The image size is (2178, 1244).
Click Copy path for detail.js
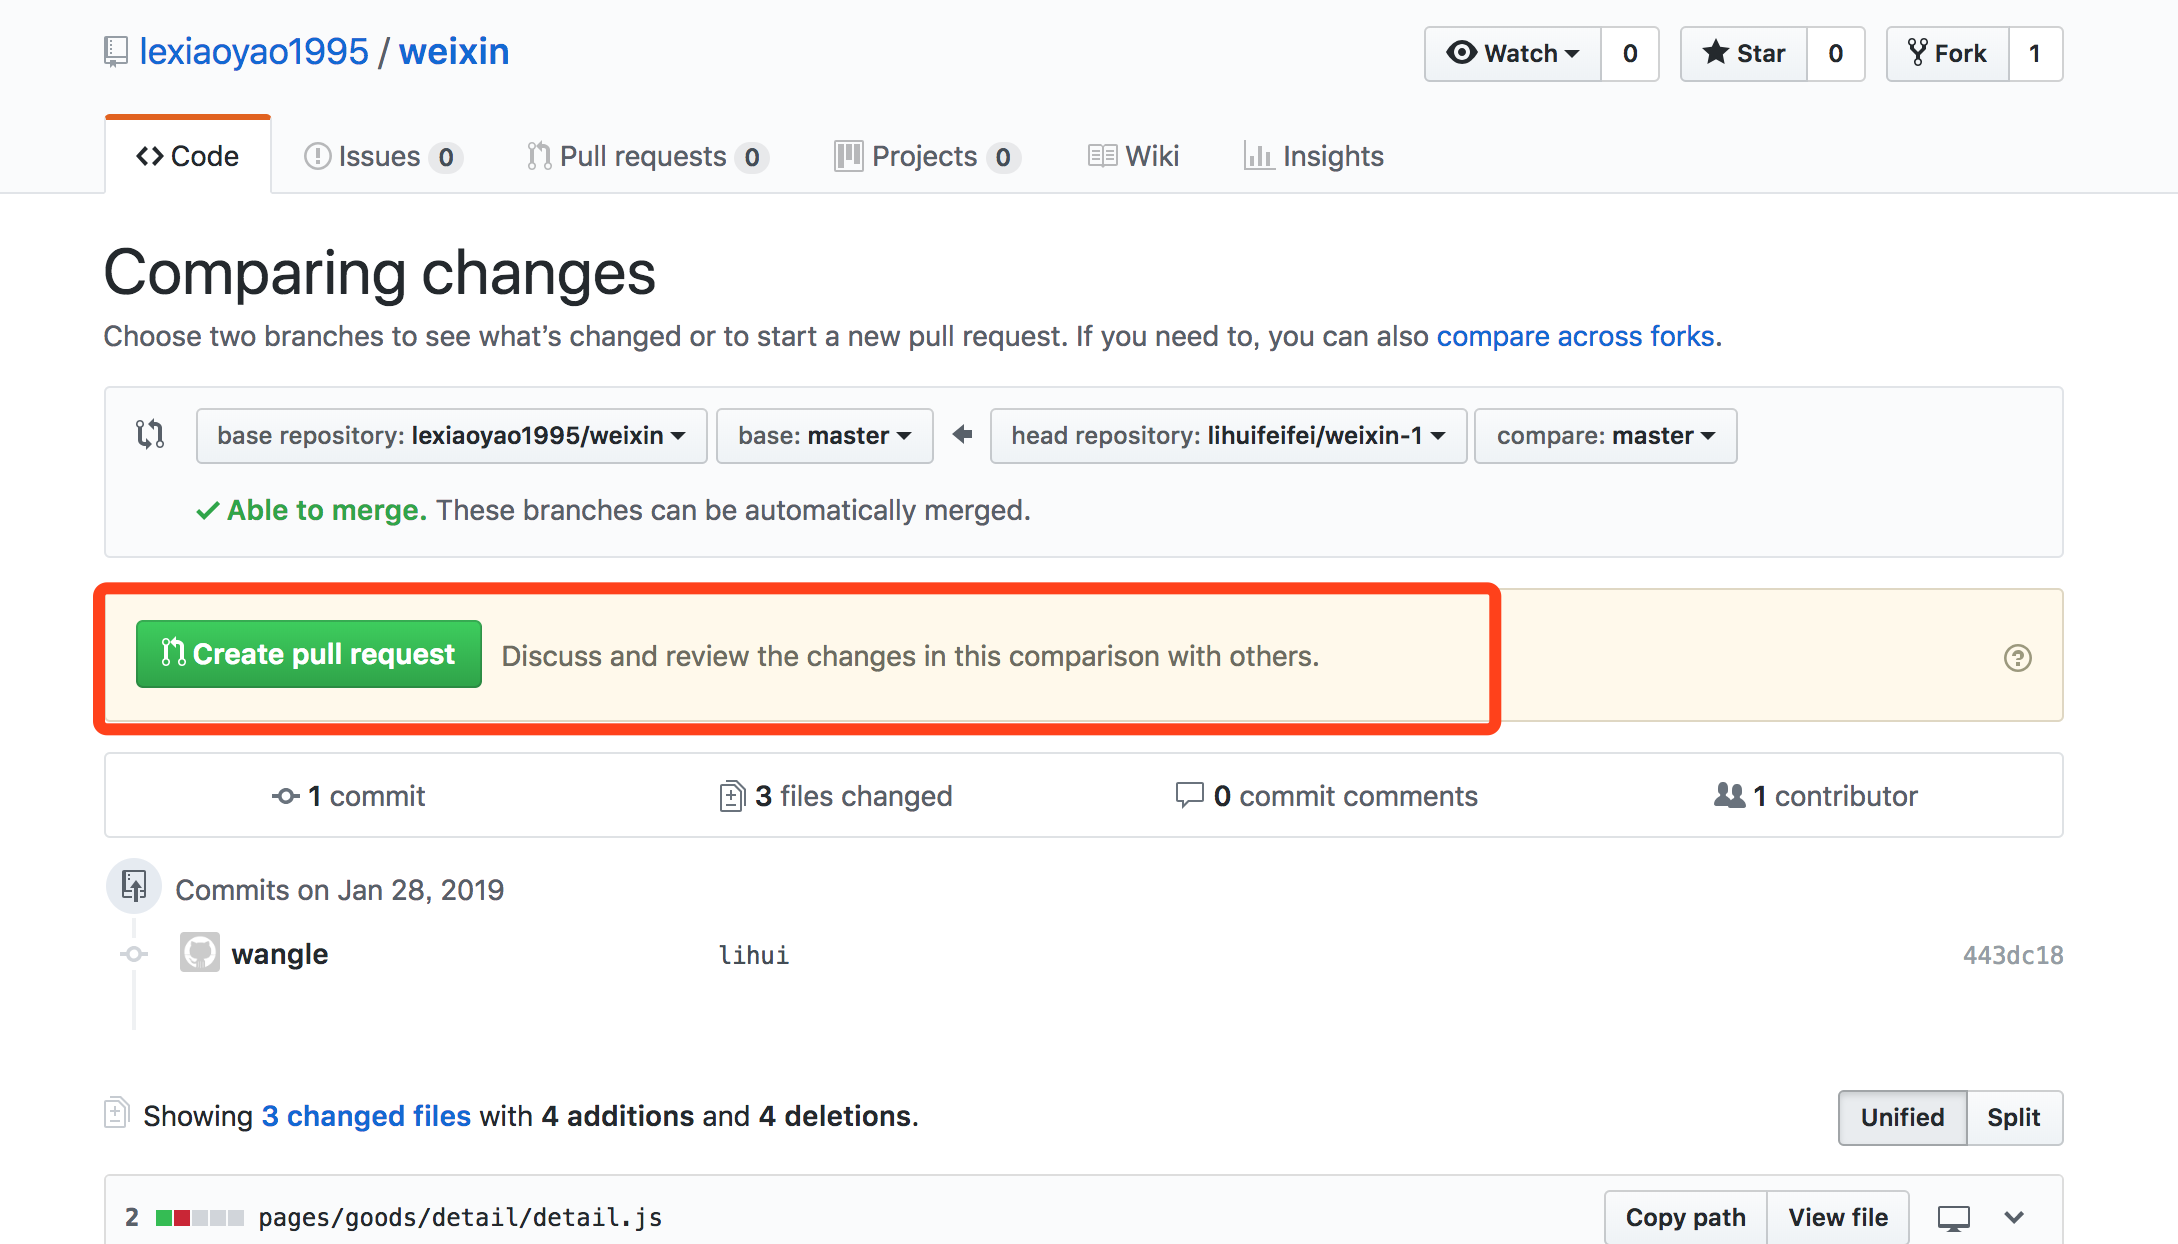point(1686,1217)
